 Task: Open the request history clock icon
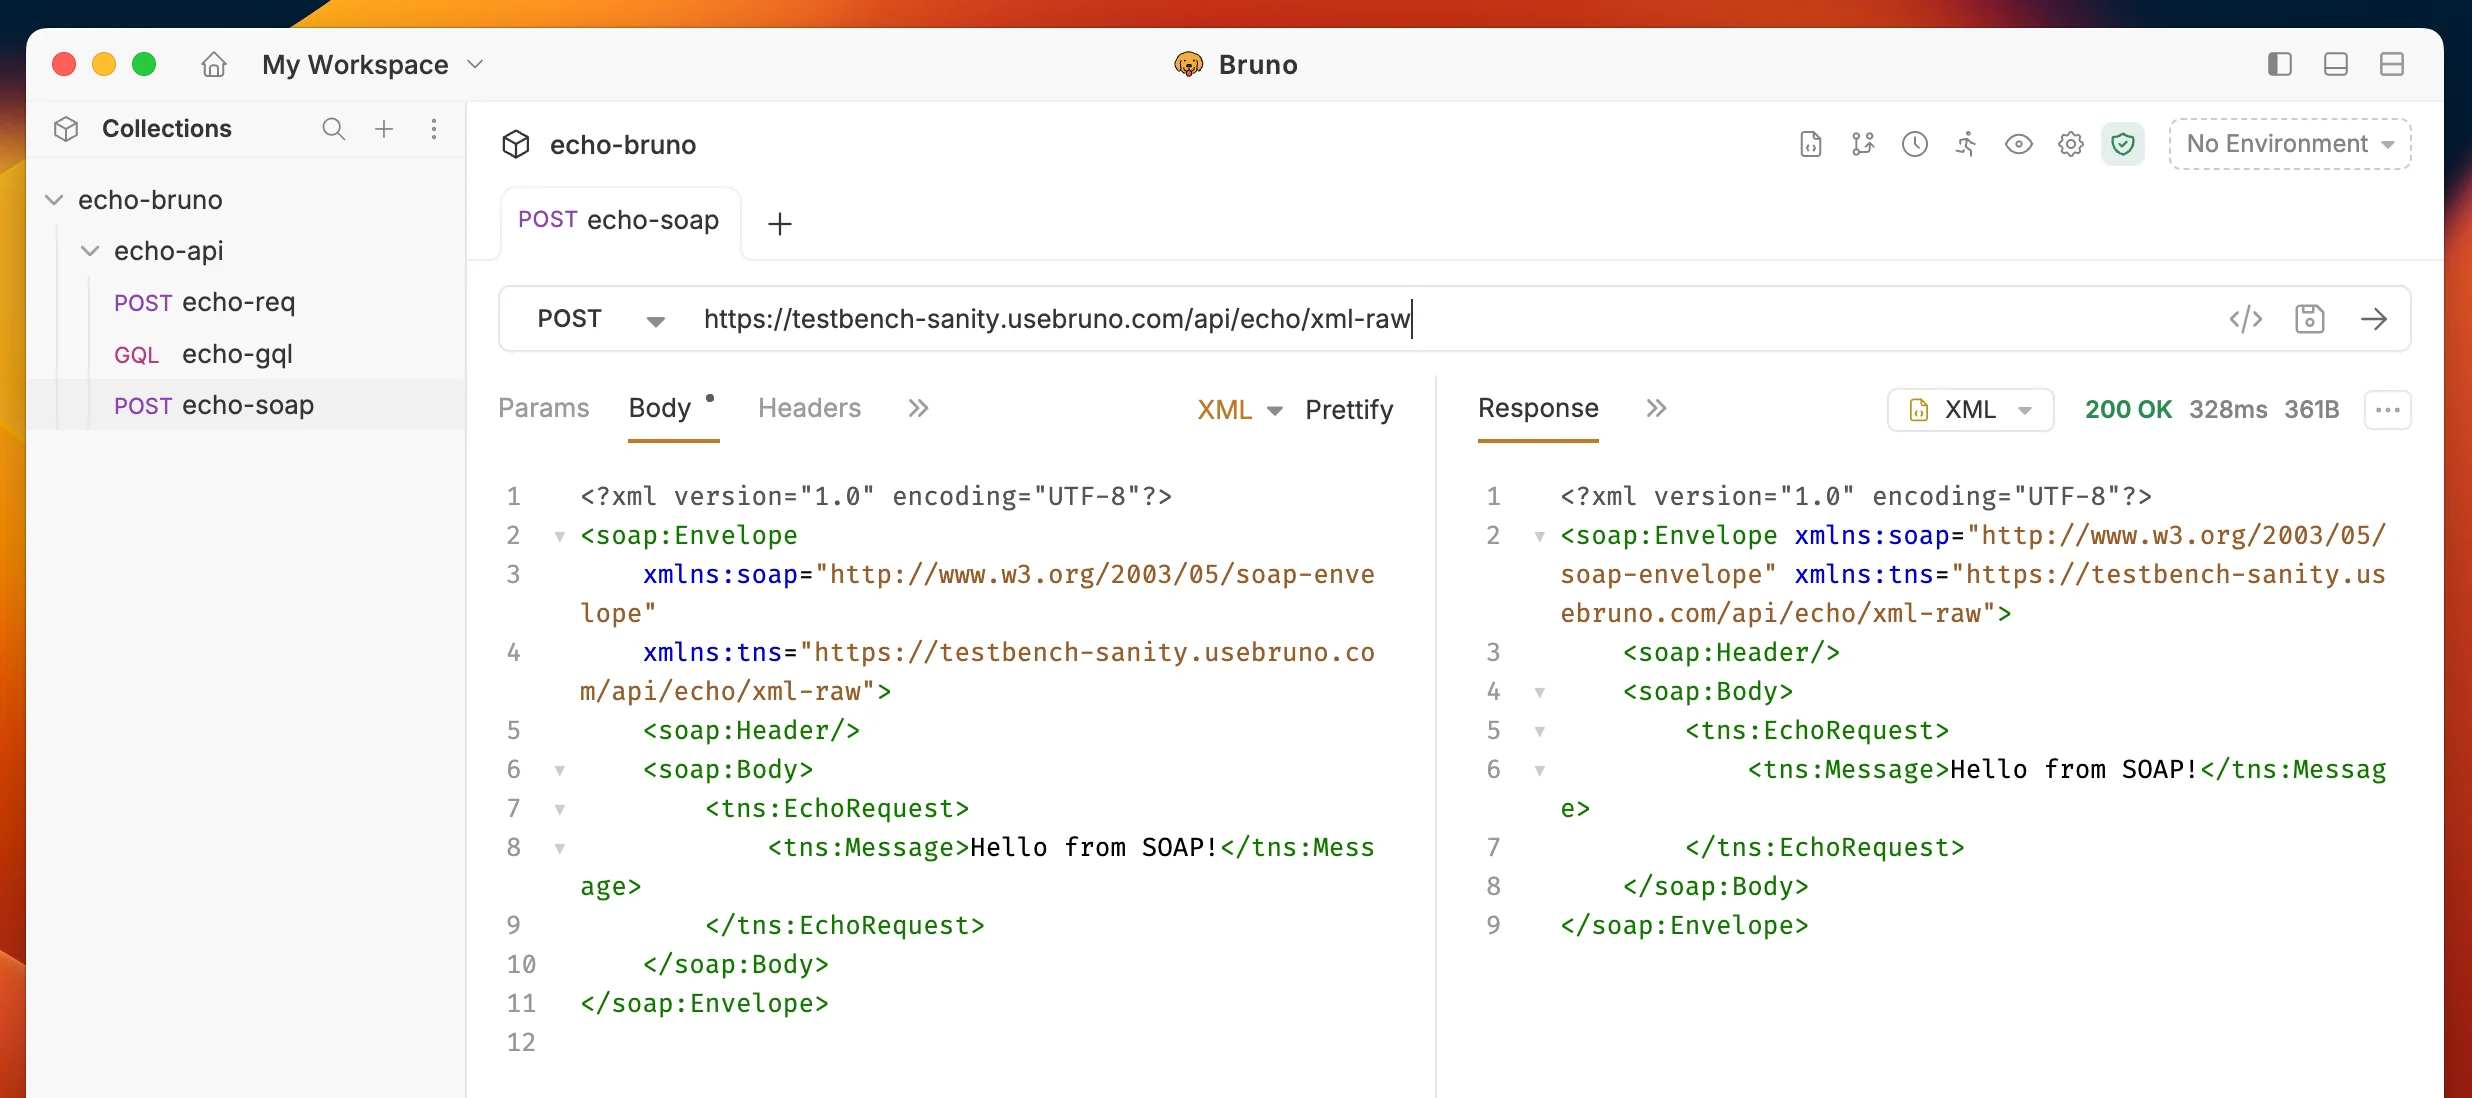coord(1915,144)
